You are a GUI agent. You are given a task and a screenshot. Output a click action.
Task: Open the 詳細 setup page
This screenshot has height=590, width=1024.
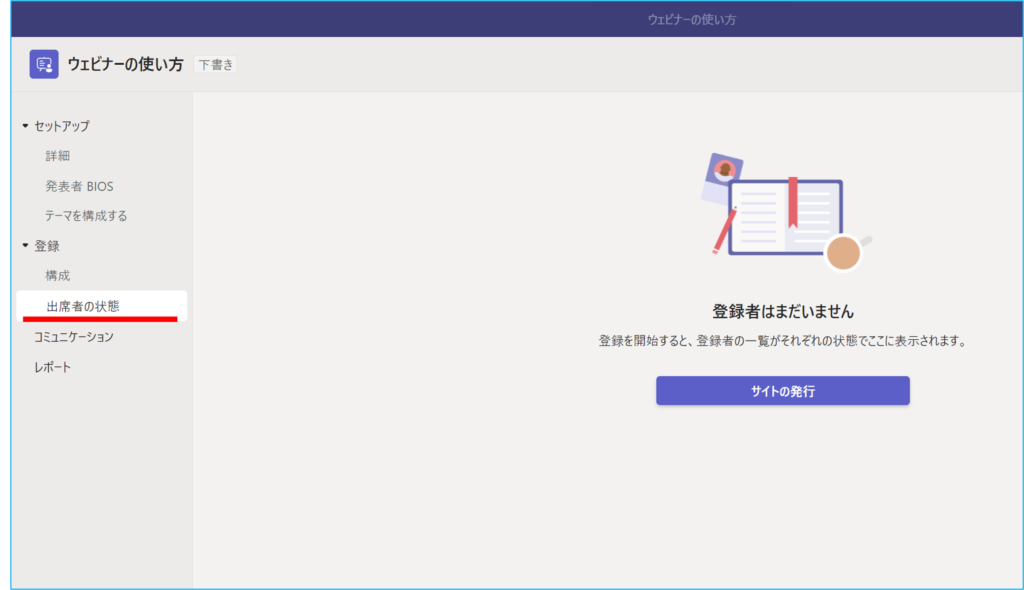(57, 156)
